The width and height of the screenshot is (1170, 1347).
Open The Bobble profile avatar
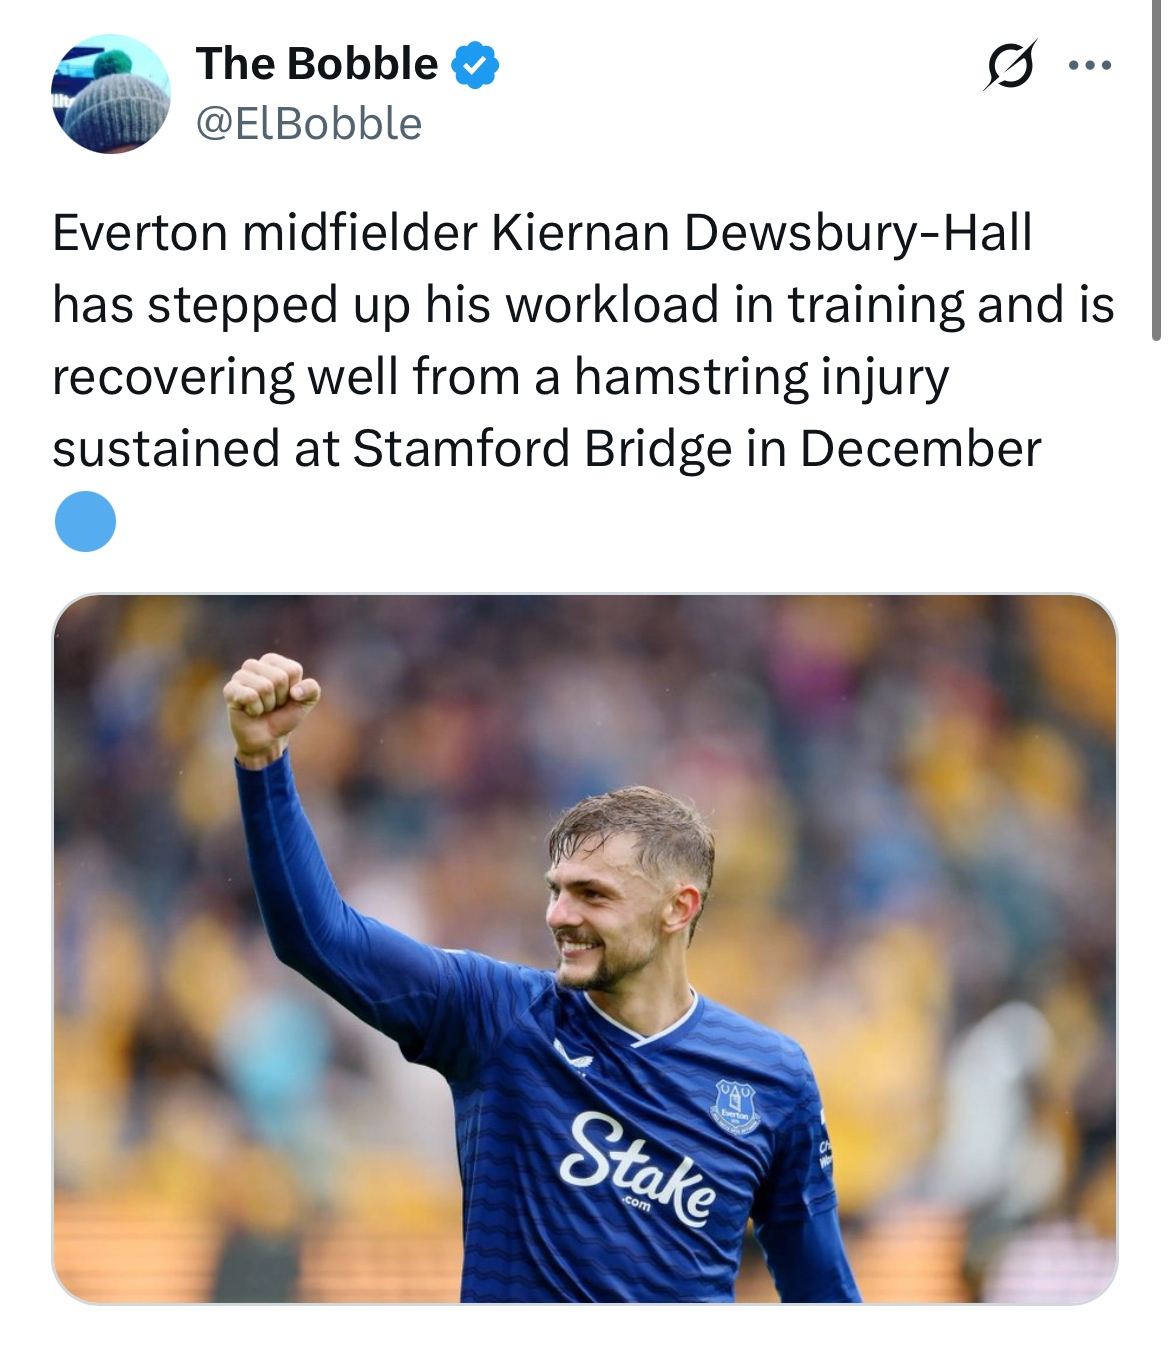tap(110, 93)
